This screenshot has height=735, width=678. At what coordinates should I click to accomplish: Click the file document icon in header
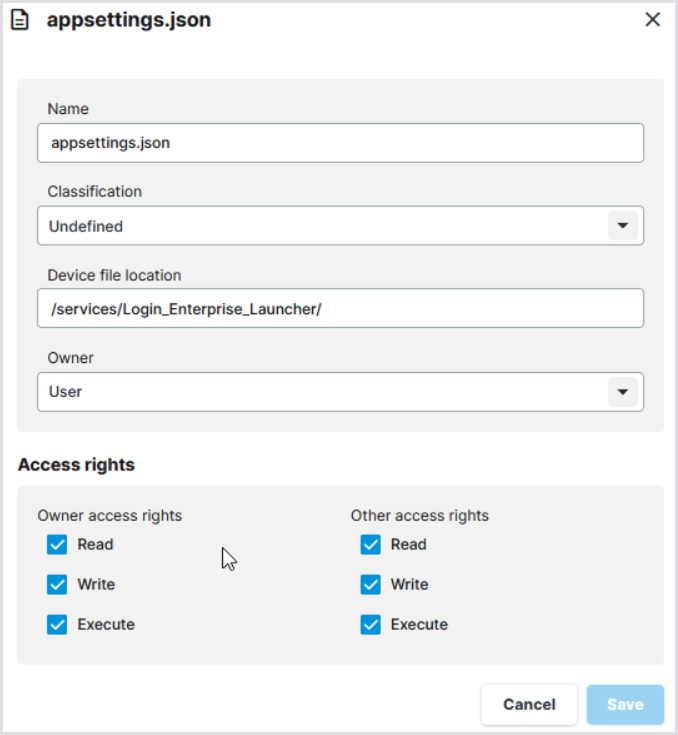click(20, 20)
